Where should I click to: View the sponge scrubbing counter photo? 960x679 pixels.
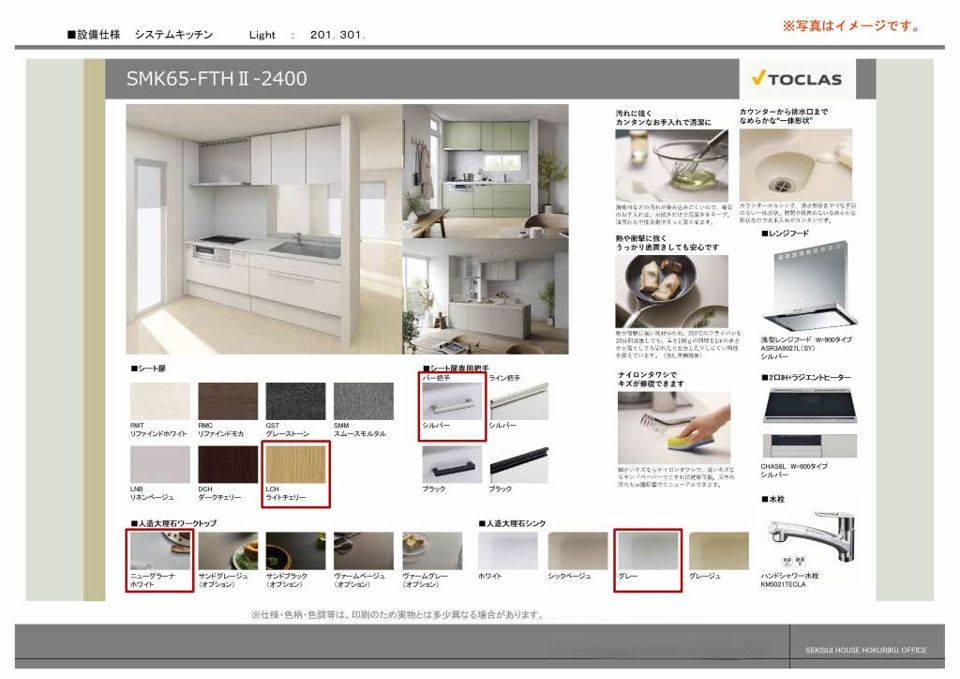coord(673,427)
